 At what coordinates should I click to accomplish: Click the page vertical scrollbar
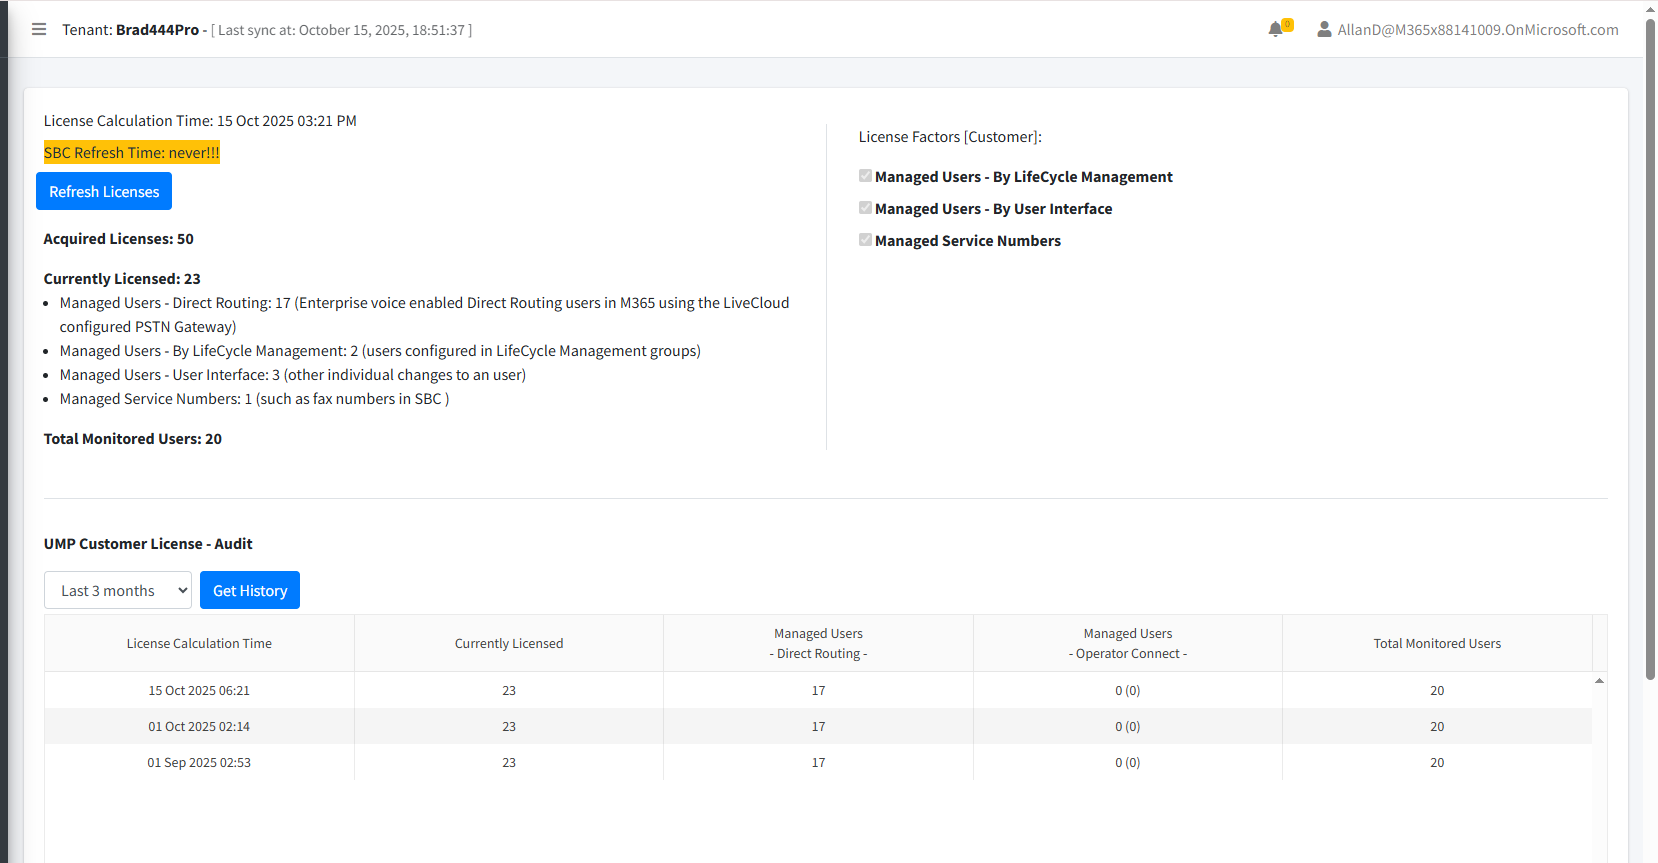point(1650,350)
